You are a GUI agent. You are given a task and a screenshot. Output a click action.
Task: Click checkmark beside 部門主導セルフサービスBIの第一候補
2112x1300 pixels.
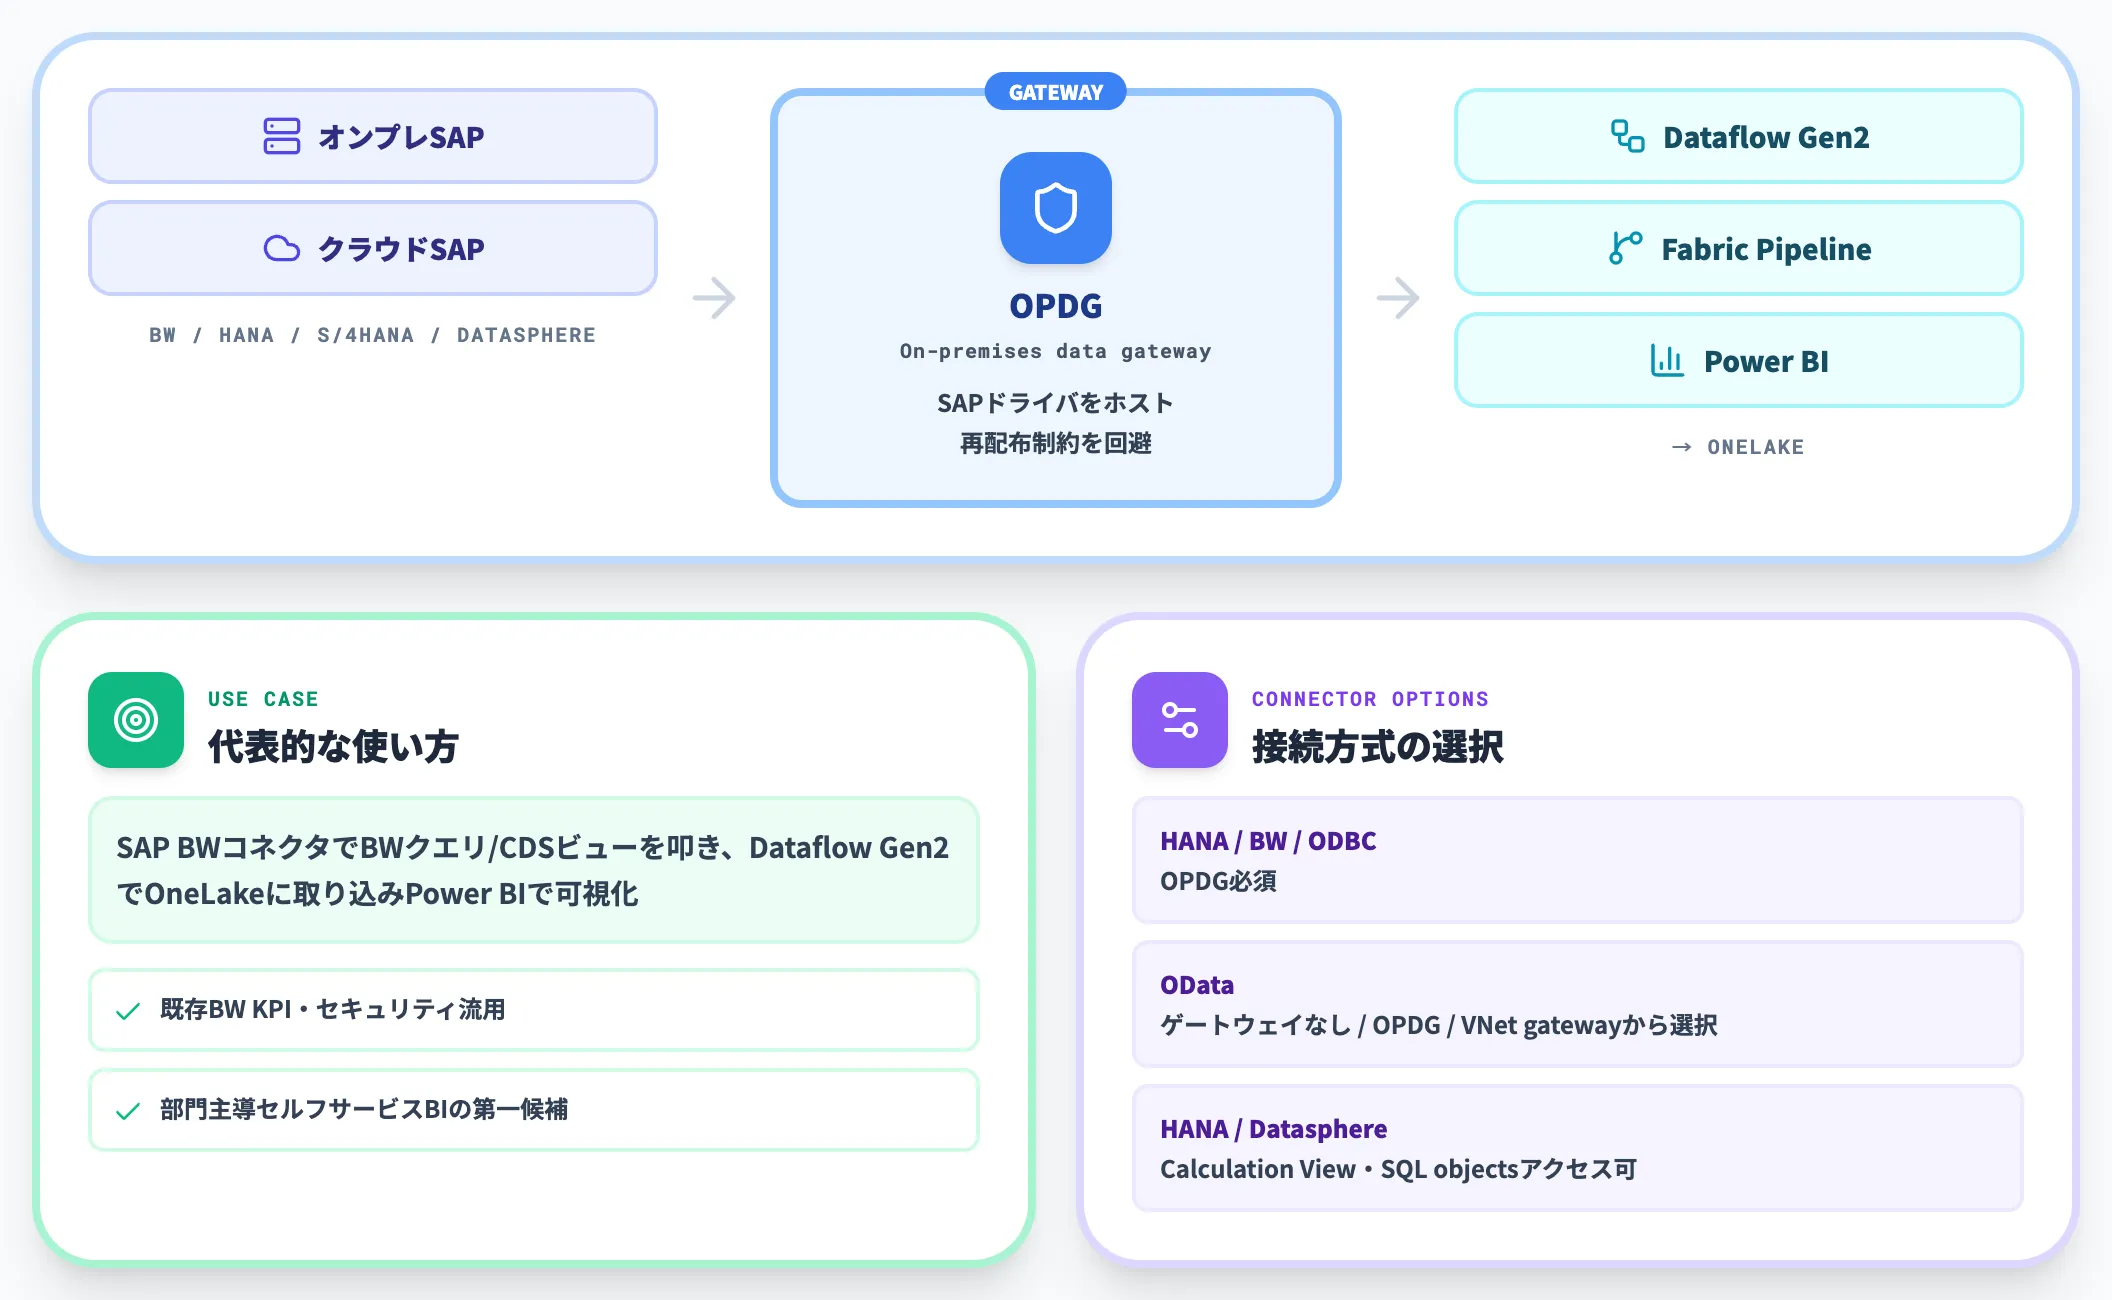(x=128, y=1111)
